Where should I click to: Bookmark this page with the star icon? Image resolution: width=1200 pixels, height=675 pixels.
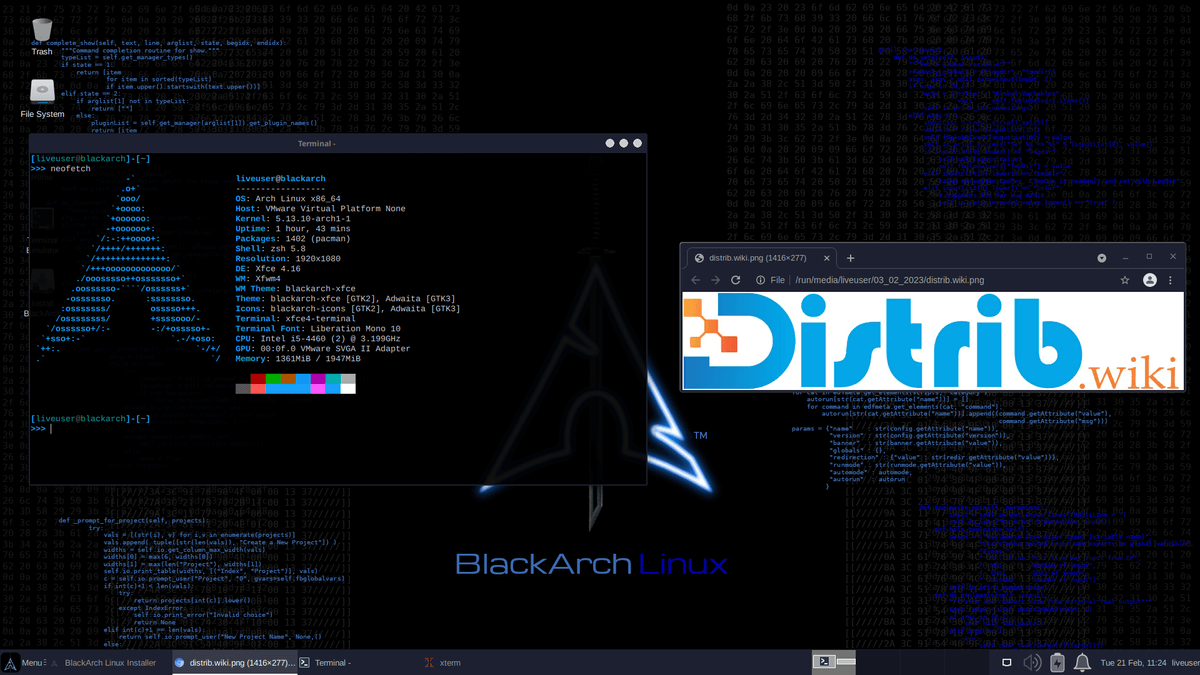[1125, 280]
